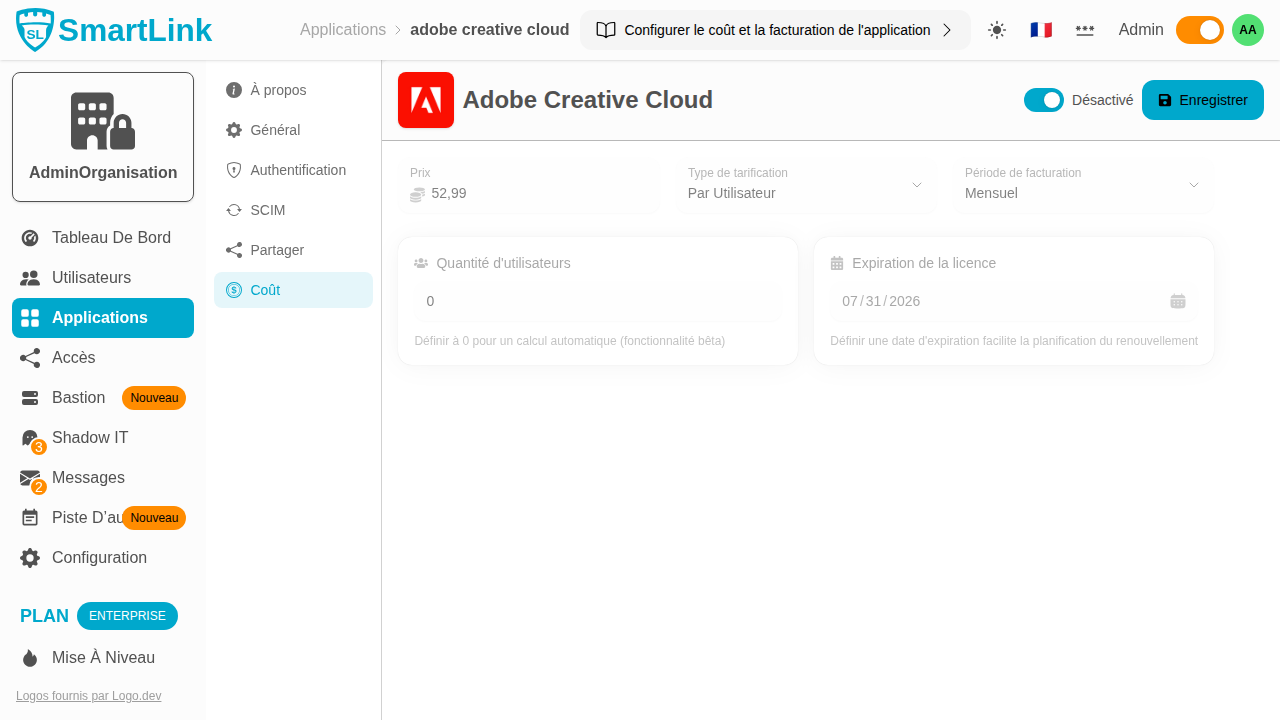Open the Logos fournis par Logo.dev link
Screen dimensions: 1280x720
click(88, 696)
